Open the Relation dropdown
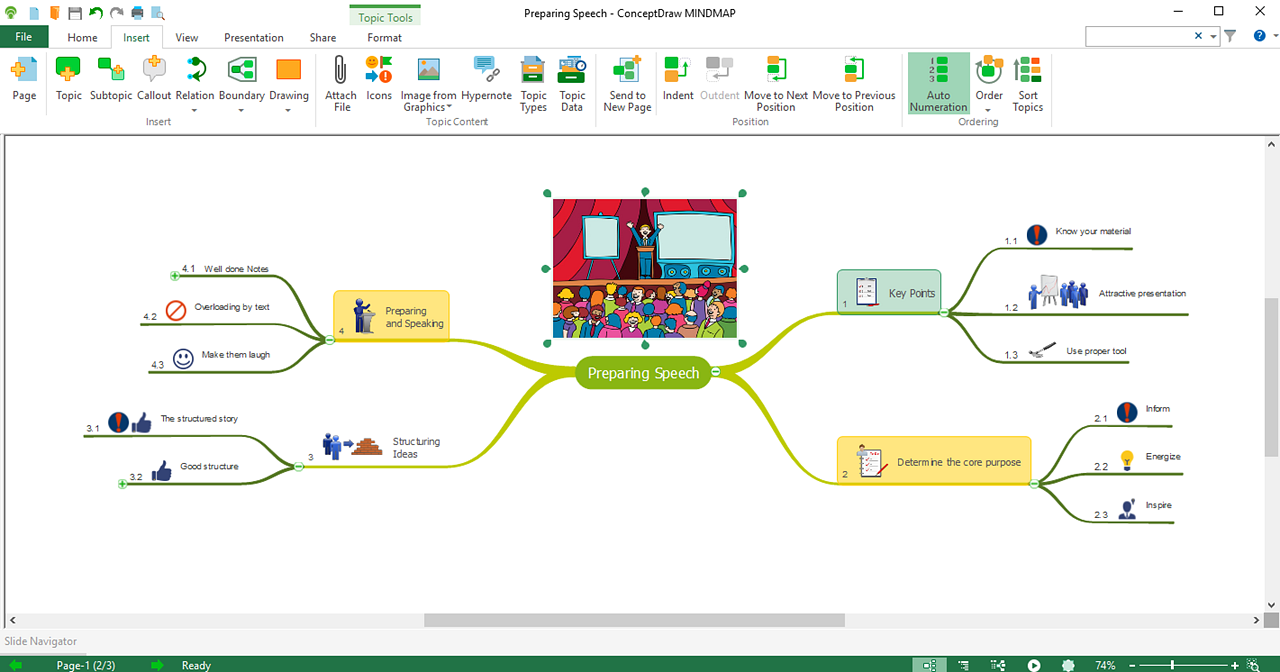Viewport: 1280px width, 672px height. click(x=195, y=110)
